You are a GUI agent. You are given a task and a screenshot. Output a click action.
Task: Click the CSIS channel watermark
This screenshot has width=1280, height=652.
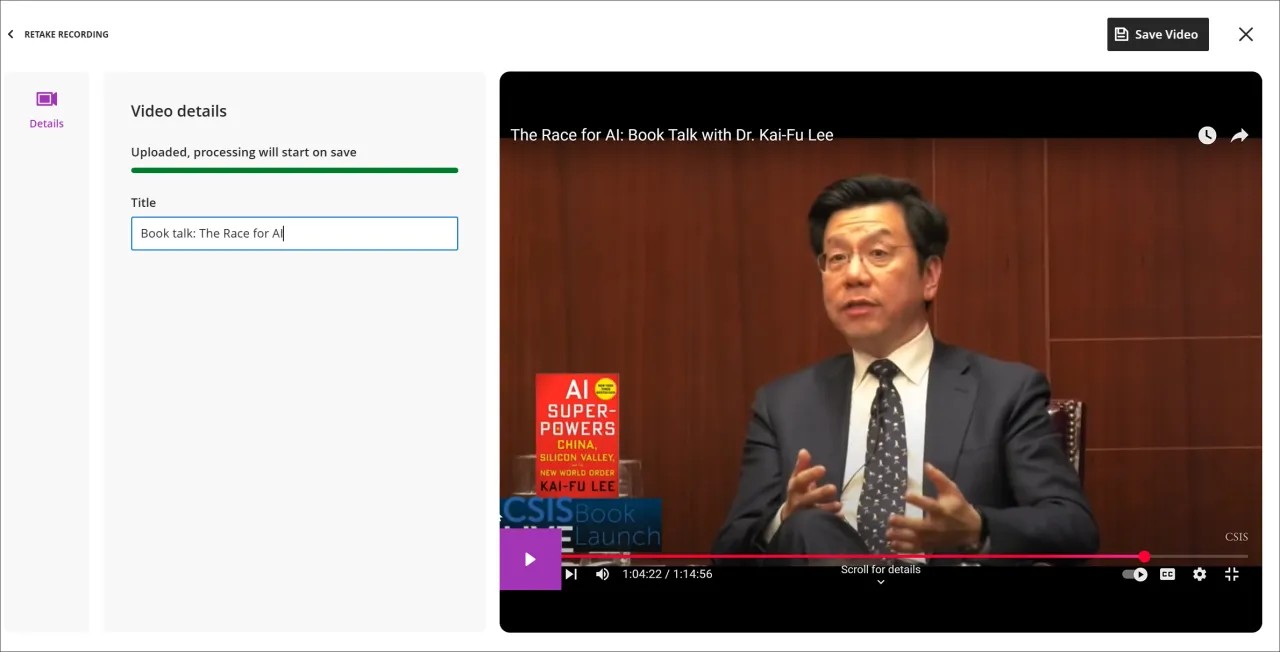tap(1236, 537)
